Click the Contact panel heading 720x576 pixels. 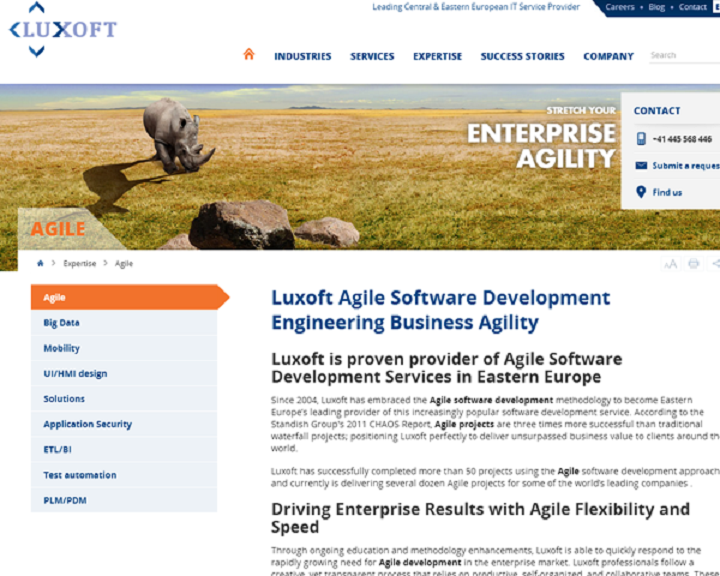point(657,111)
